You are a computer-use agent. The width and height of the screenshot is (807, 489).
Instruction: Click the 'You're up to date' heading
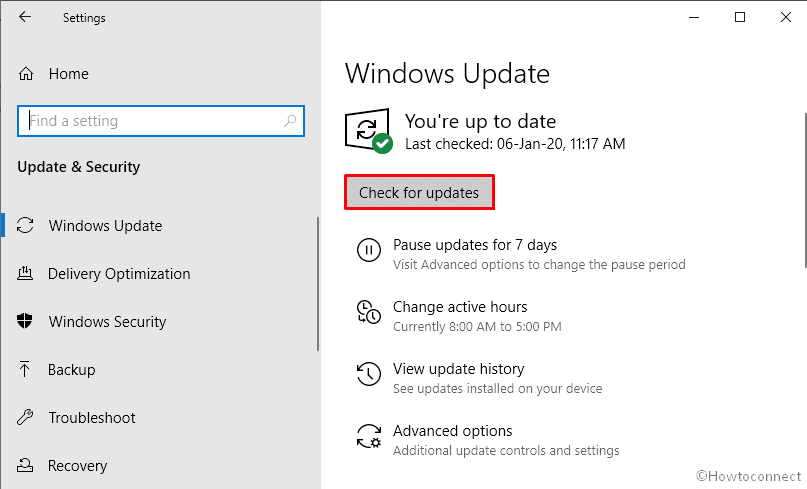point(481,121)
